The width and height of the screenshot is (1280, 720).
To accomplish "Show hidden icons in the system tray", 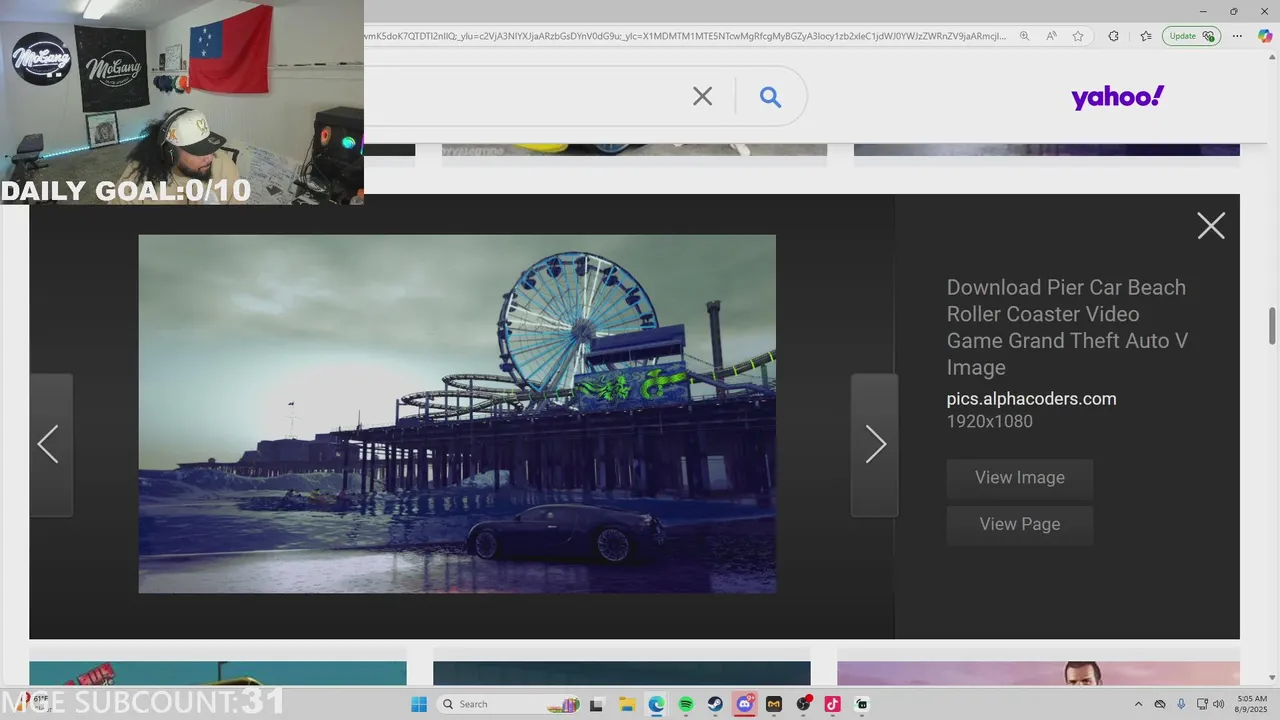I will pos(1139,704).
